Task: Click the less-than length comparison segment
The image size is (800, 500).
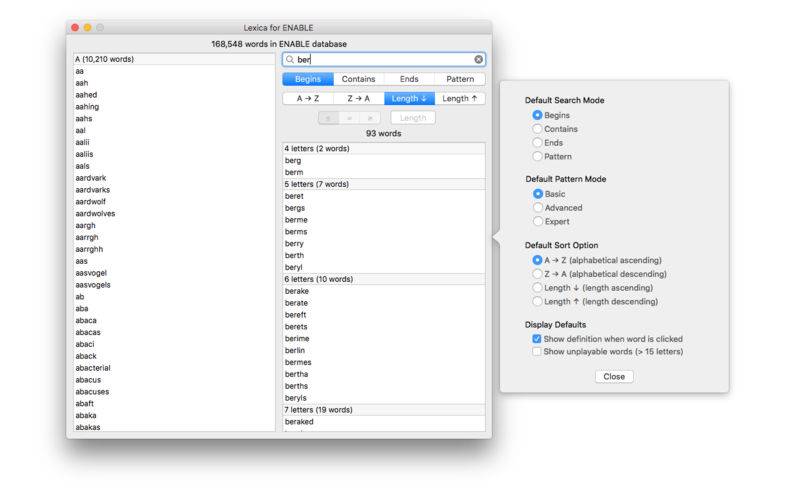Action: point(329,118)
